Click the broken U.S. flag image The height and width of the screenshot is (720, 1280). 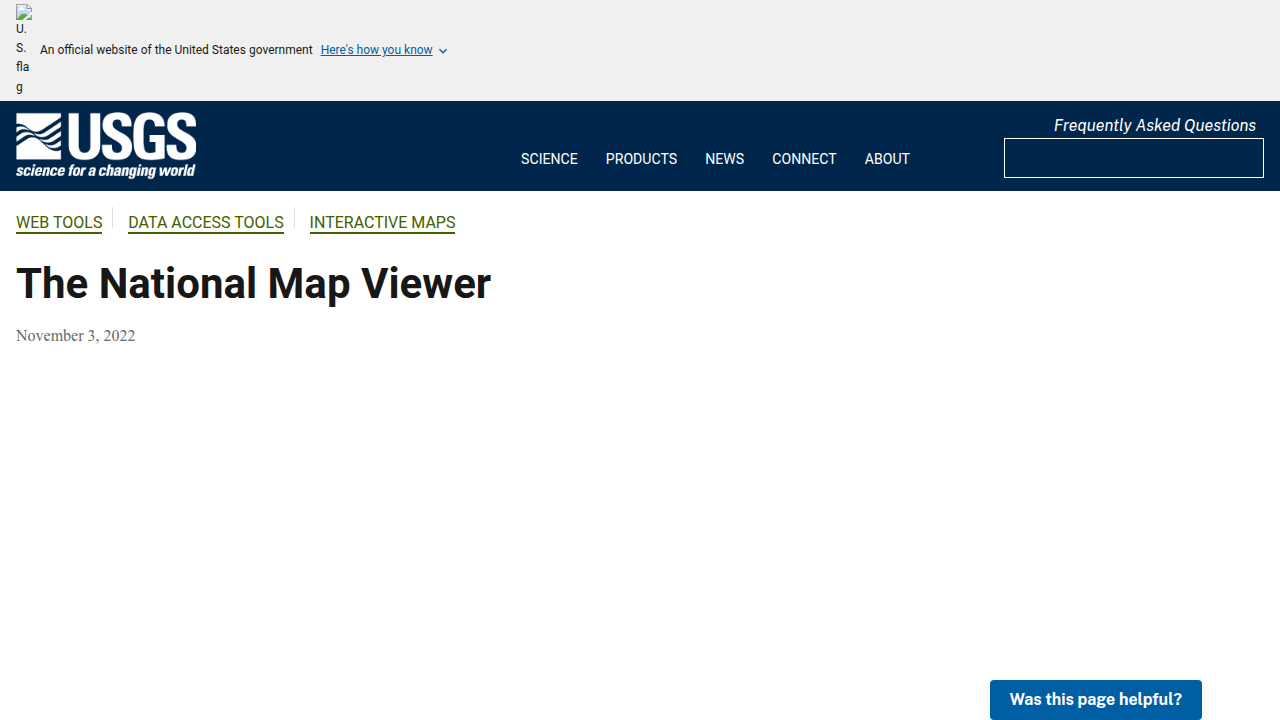24,50
